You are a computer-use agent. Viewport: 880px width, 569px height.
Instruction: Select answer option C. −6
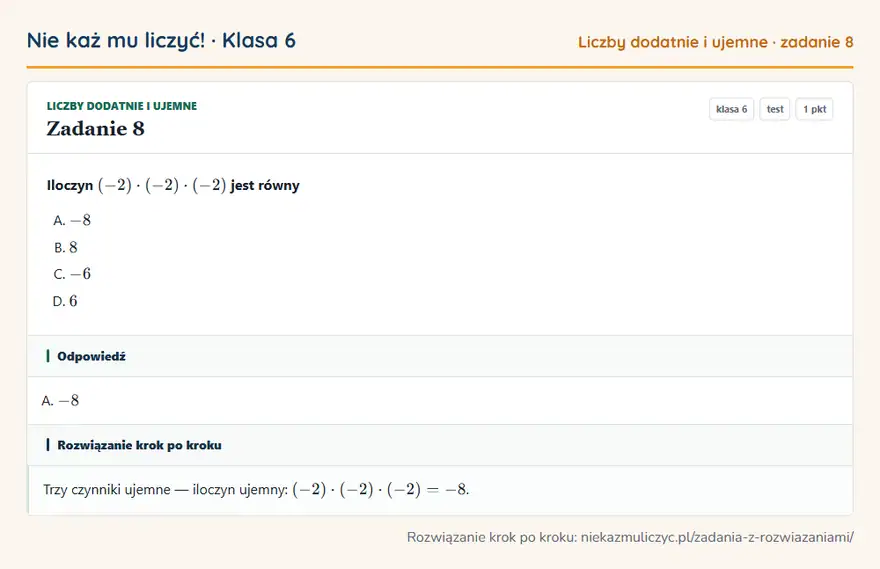coord(72,274)
